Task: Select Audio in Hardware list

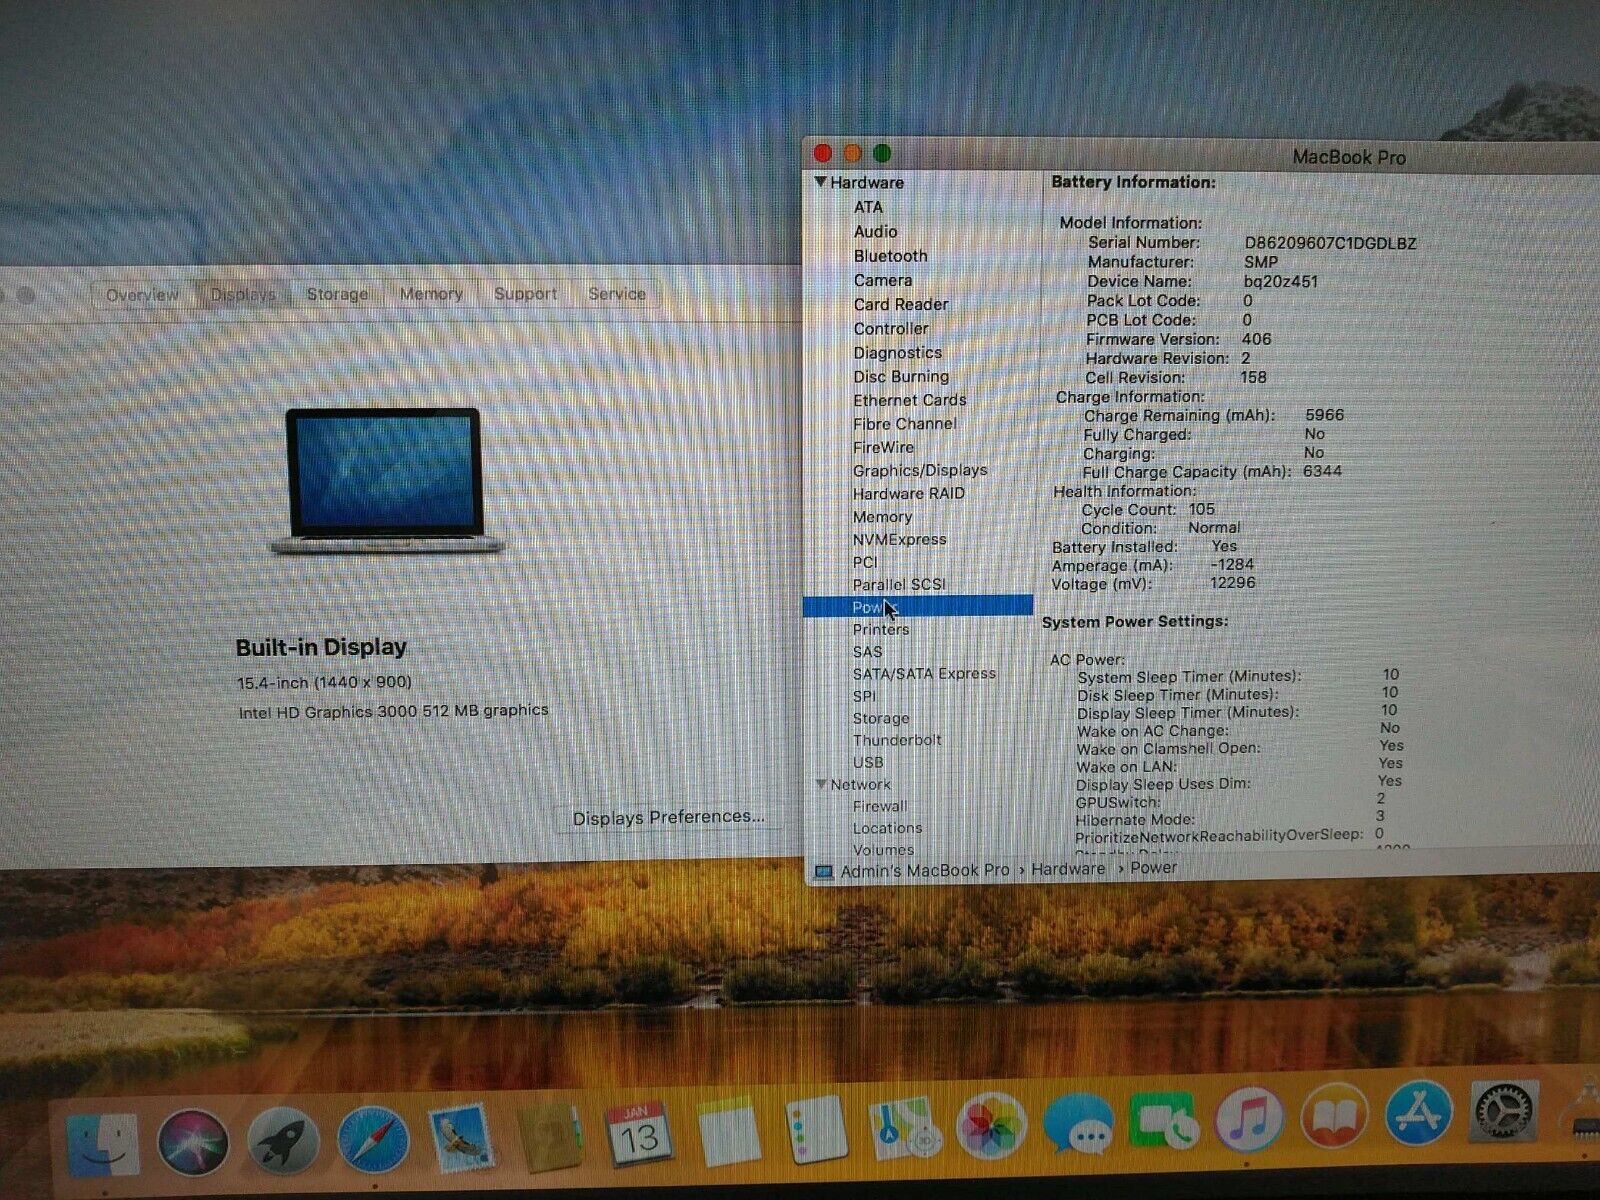Action: click(x=875, y=231)
